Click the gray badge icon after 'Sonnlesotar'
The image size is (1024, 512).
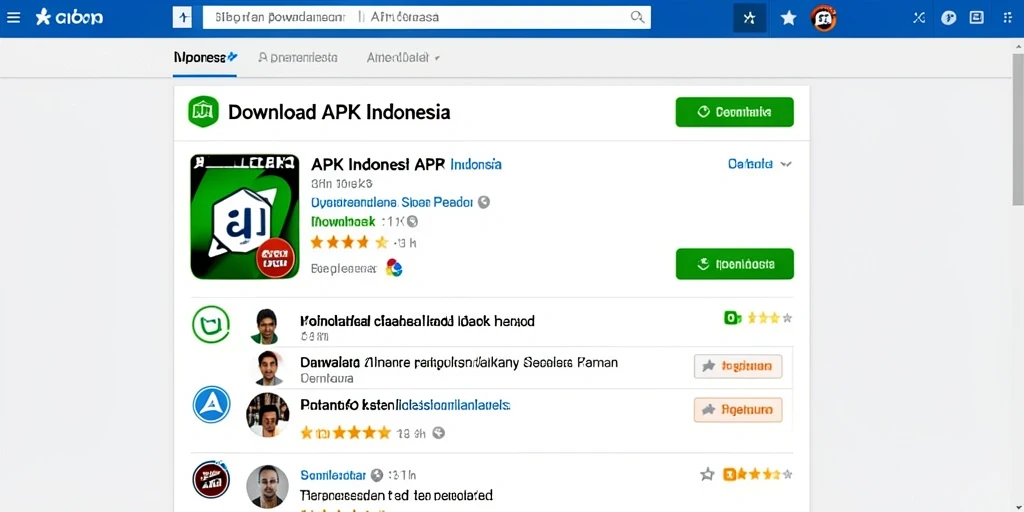click(377, 475)
